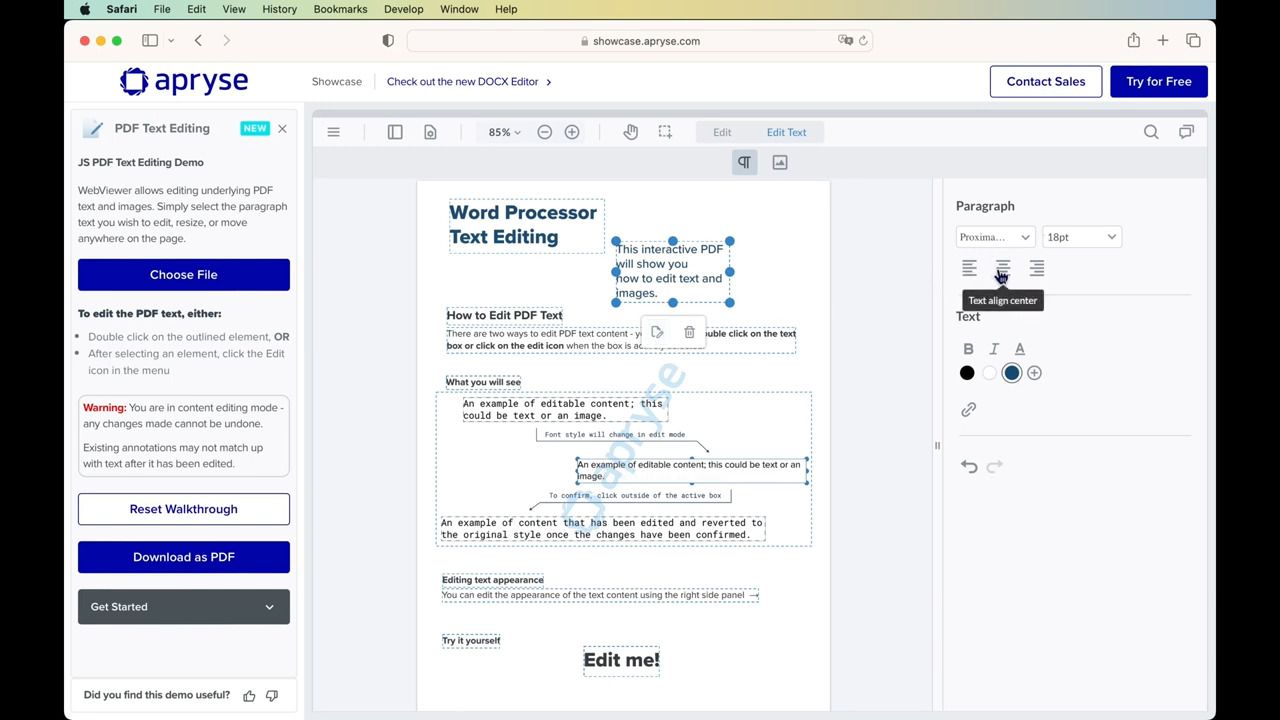
Task: Click the Apple menu
Action: (x=85, y=9)
